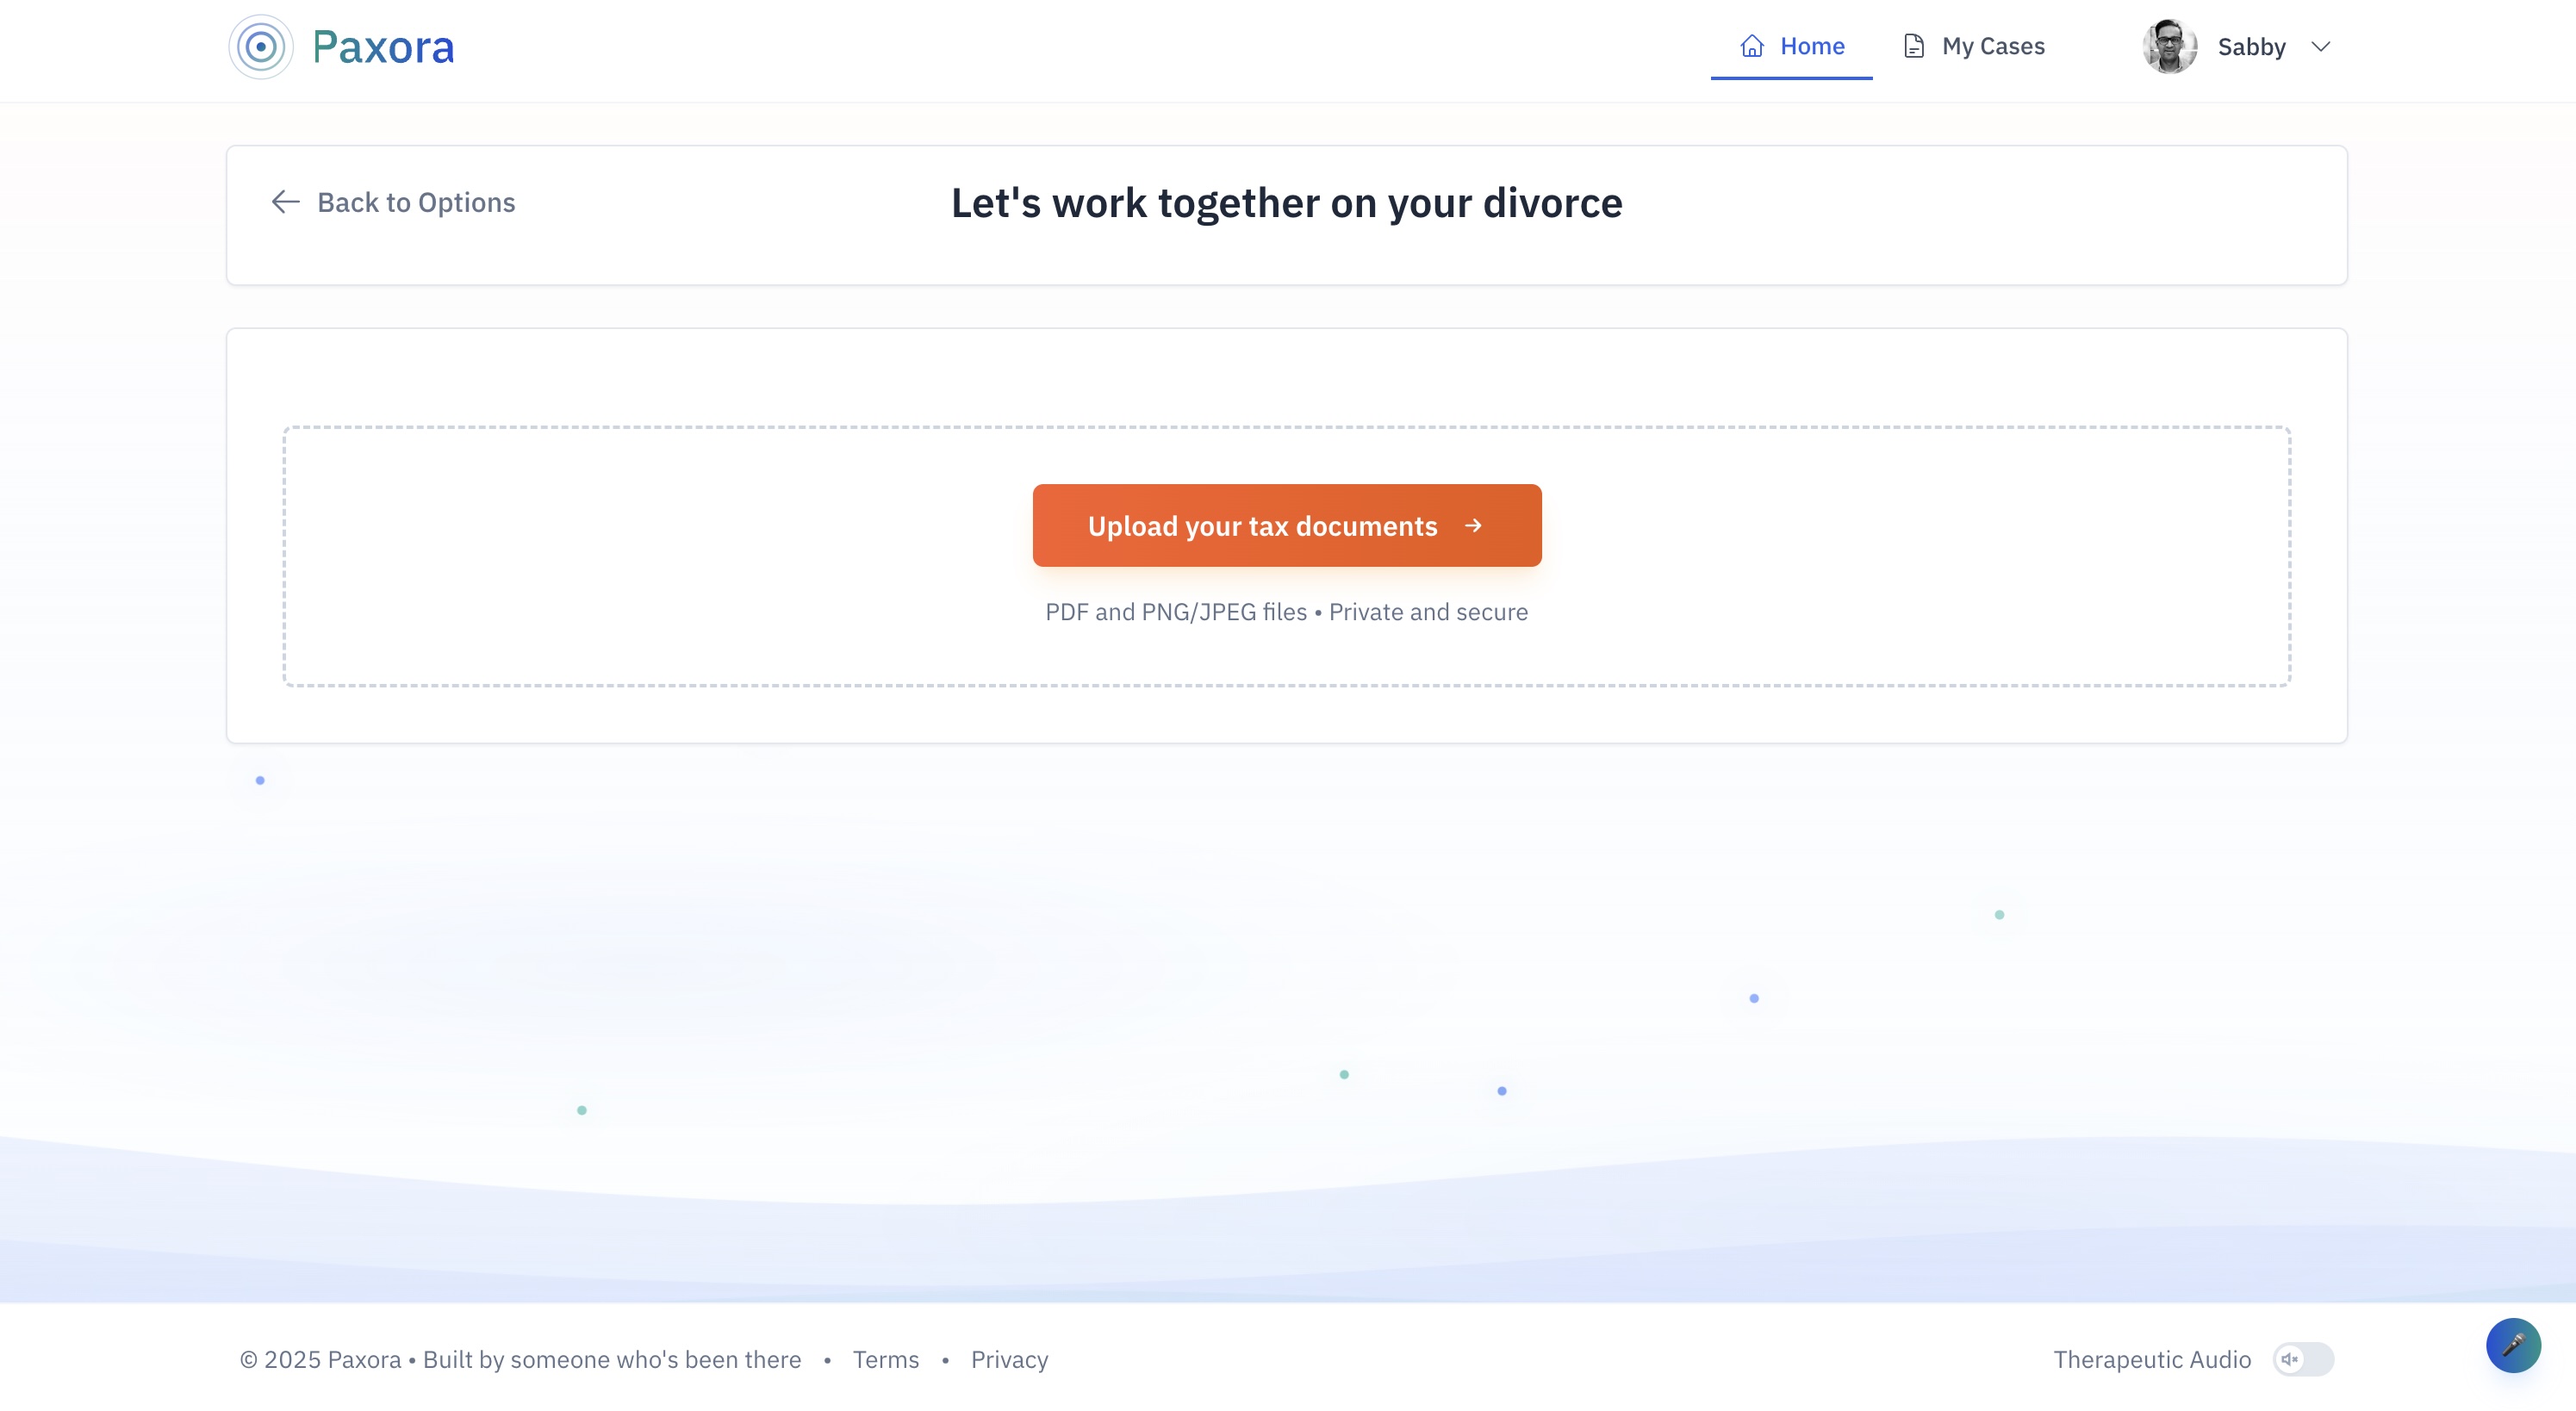Expand the Sabby account dropdown chevron
The width and height of the screenshot is (2576, 1411).
click(2321, 46)
